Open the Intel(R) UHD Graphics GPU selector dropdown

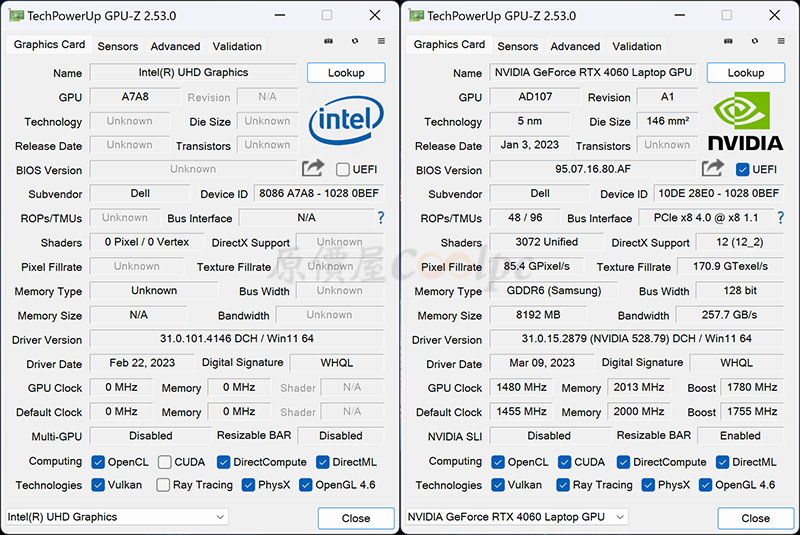[x=116, y=517]
